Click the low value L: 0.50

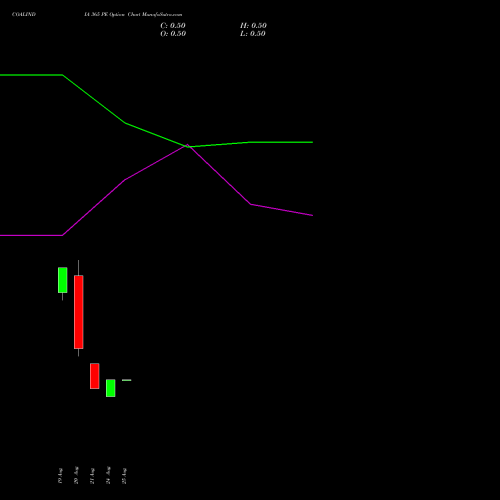click(x=253, y=34)
